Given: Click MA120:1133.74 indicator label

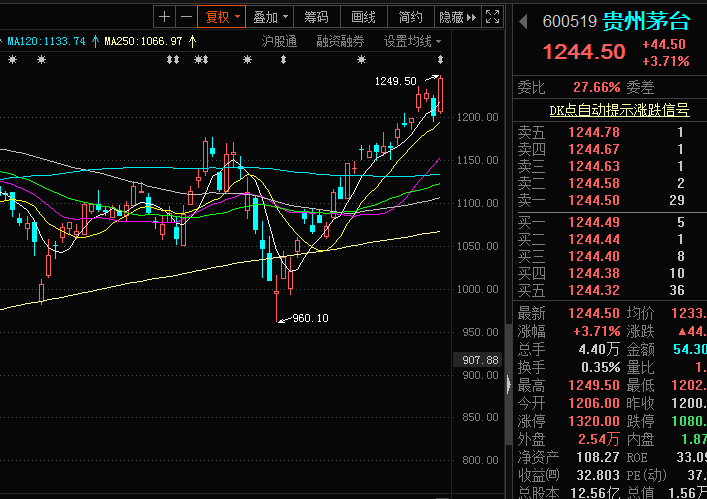Looking at the screenshot, I should point(46,41).
